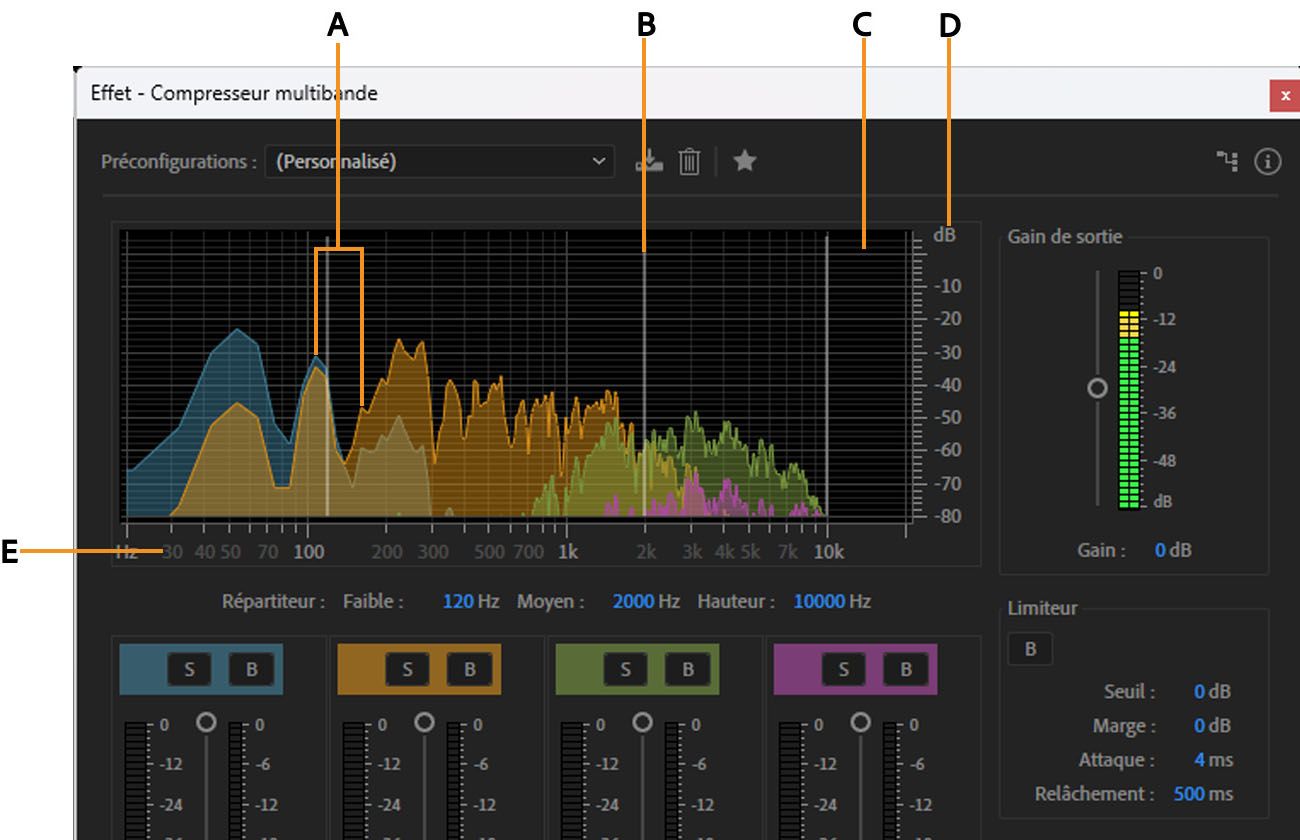
Task: Solo the blue low band
Action: pos(189,670)
